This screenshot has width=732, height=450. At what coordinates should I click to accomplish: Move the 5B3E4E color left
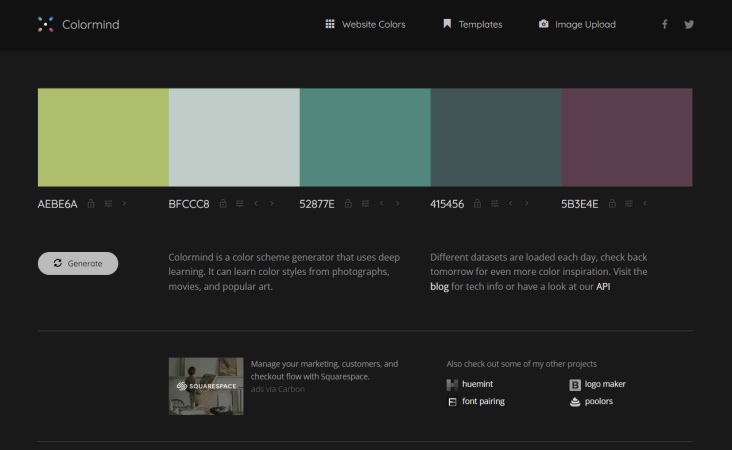pos(645,204)
